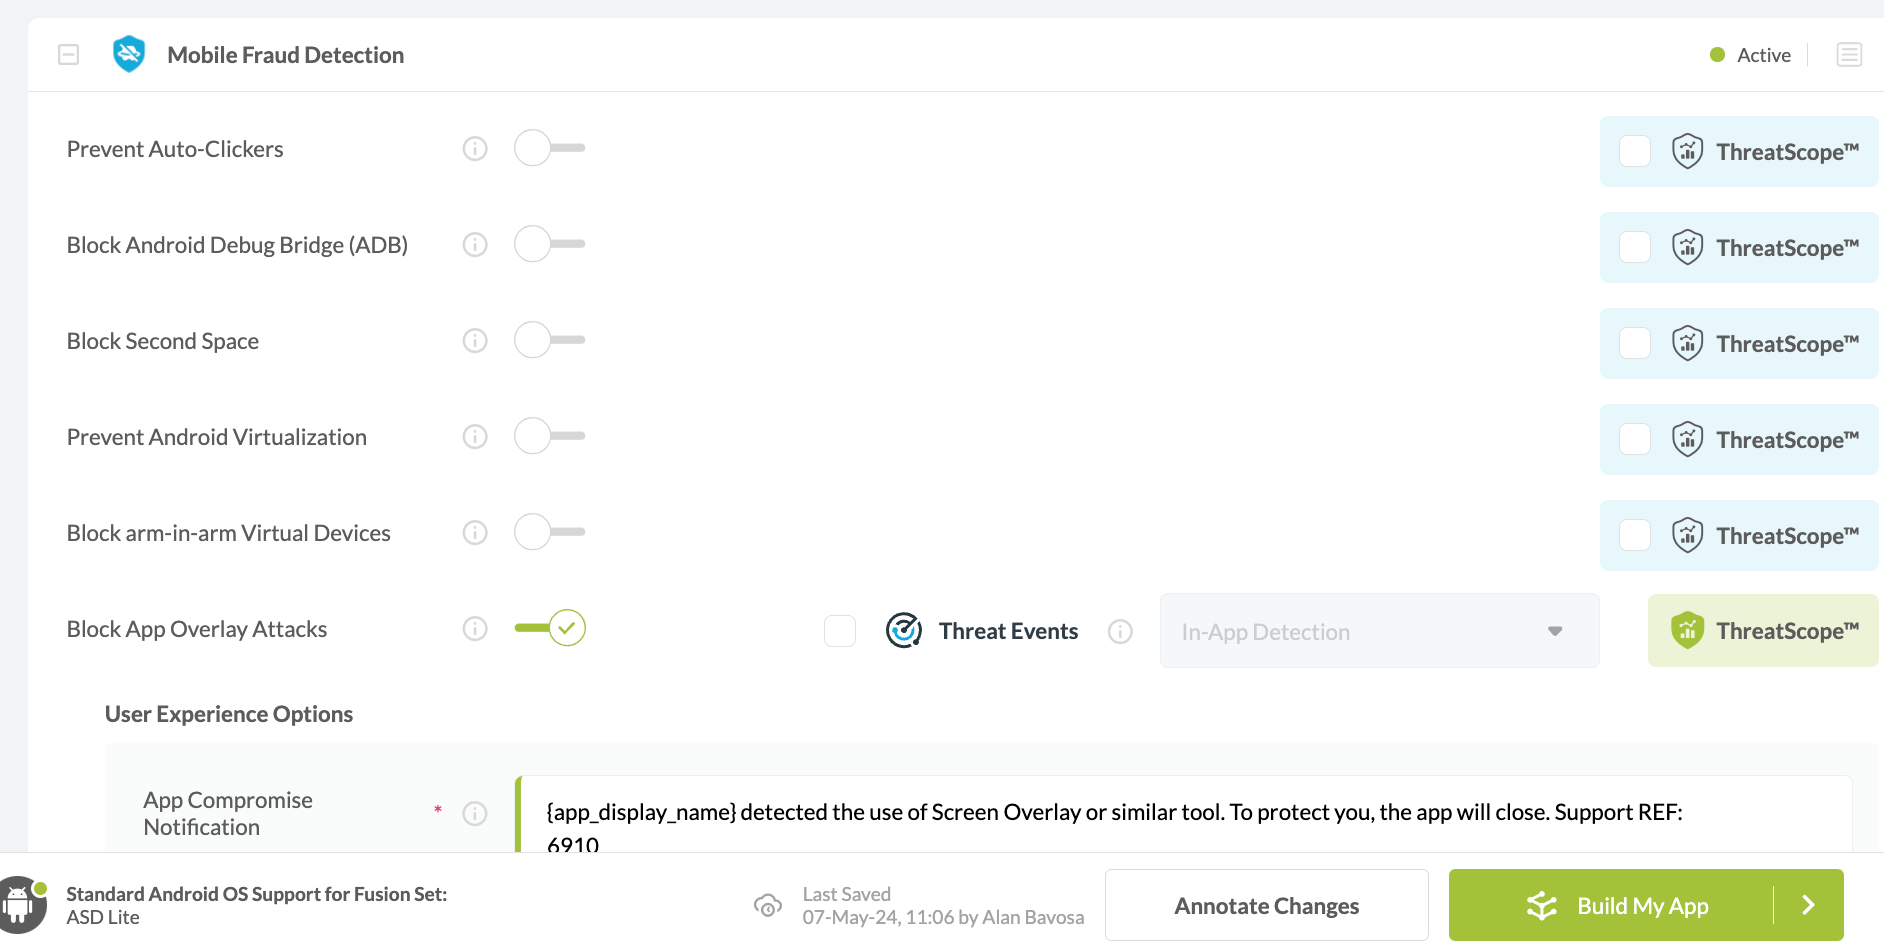Click the Annotate Changes button
Screen dimensions: 1884x948
(x=1266, y=905)
